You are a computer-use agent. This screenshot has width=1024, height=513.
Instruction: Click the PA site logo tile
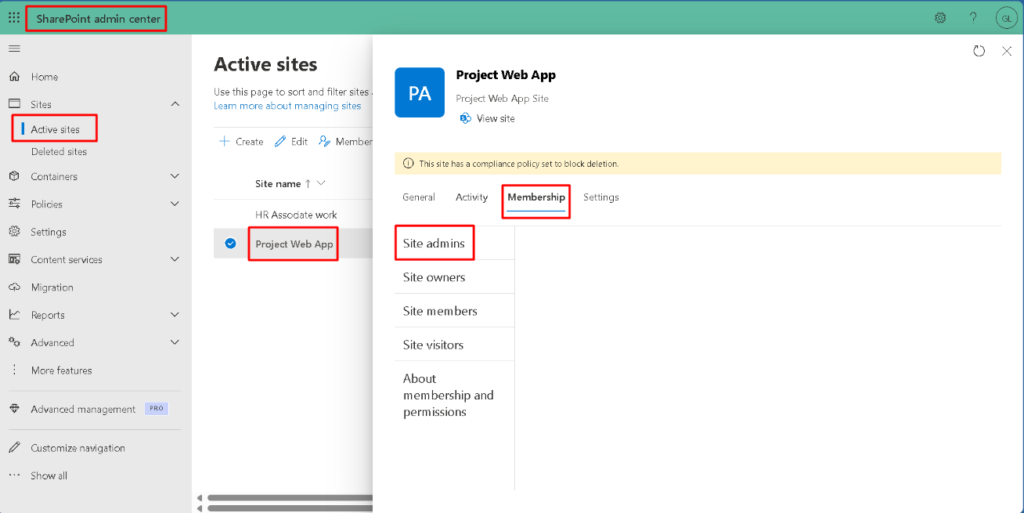(419, 93)
